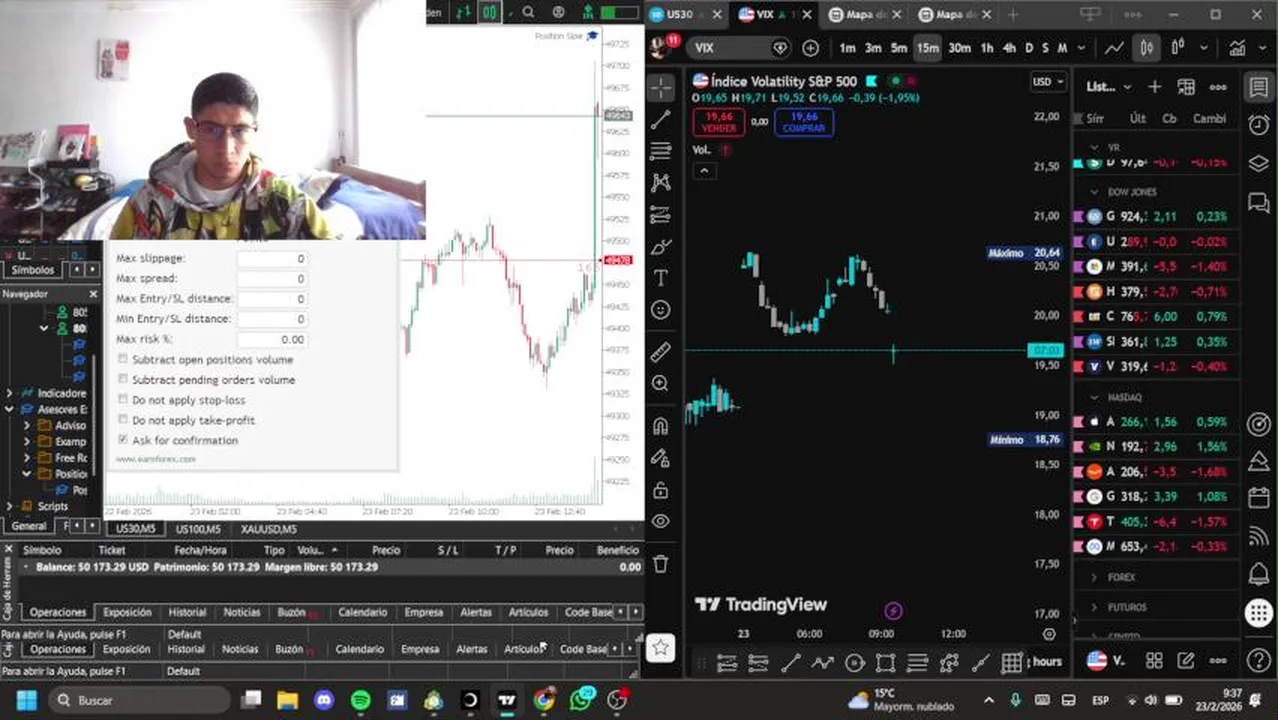Viewport: 1278px width, 720px height.
Task: Open the chats panel icon
Action: click(x=1259, y=201)
